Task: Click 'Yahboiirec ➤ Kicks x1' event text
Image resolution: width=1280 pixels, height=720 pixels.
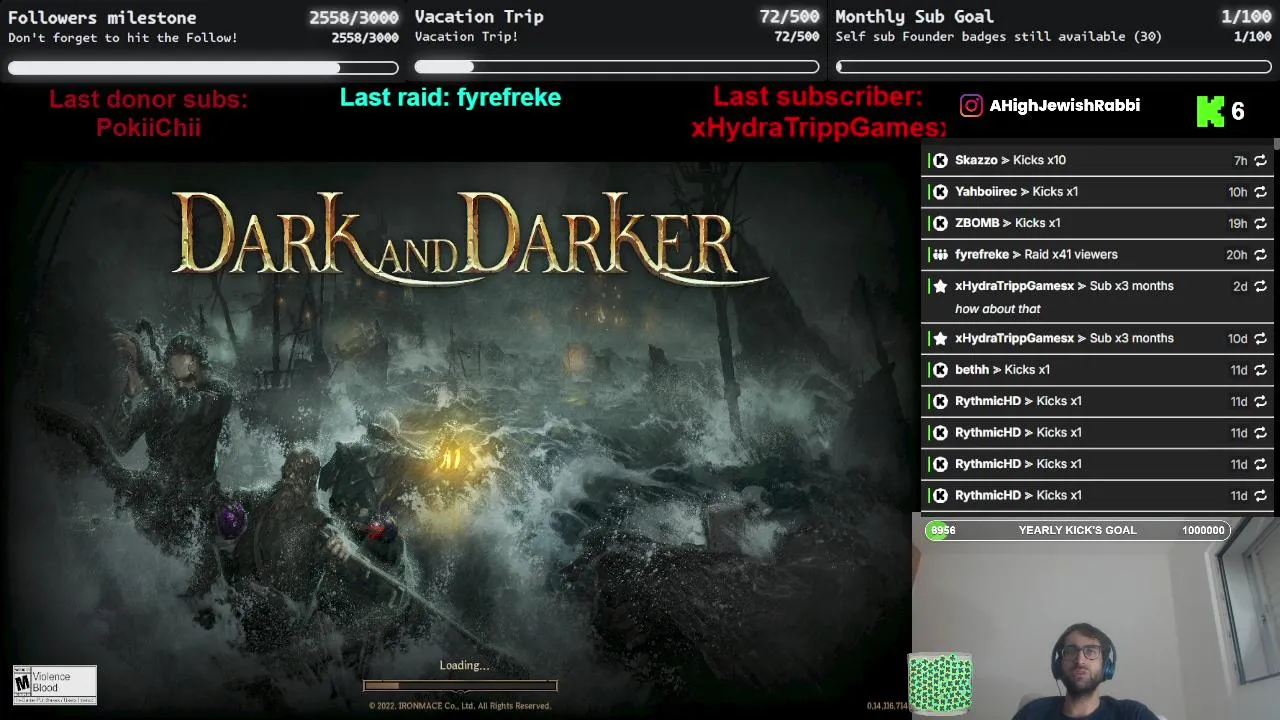Action: pyautogui.click(x=1016, y=191)
